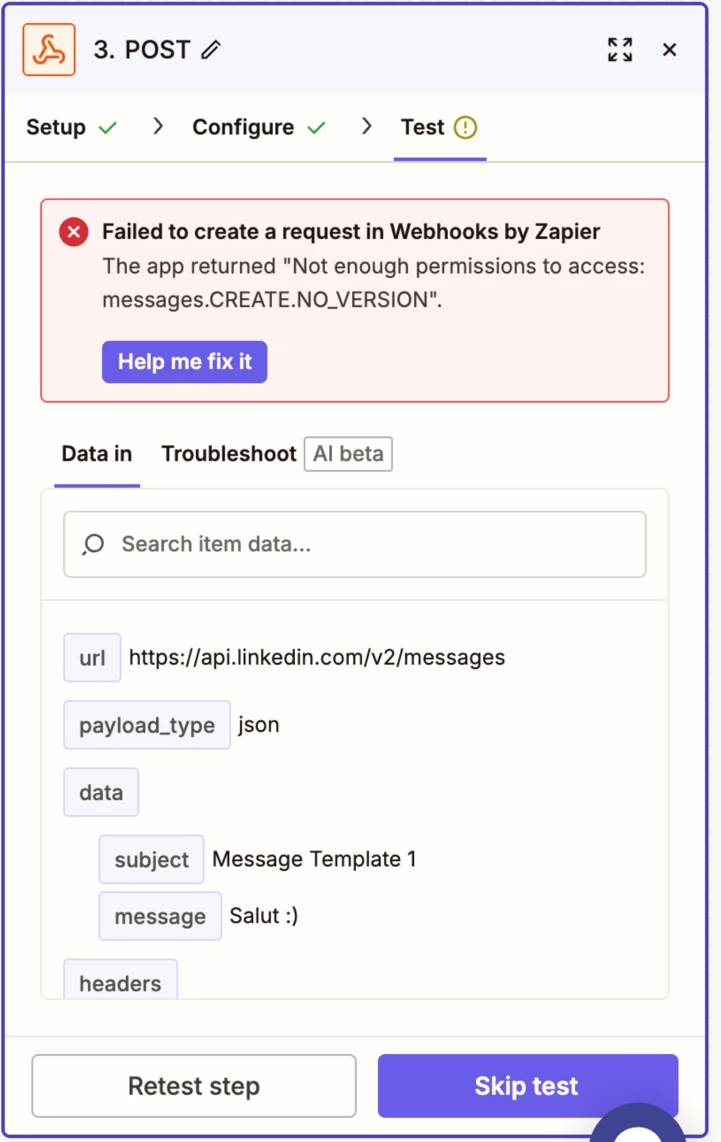Click the Setup green checkmark
The width and height of the screenshot is (721, 1142).
(x=107, y=128)
